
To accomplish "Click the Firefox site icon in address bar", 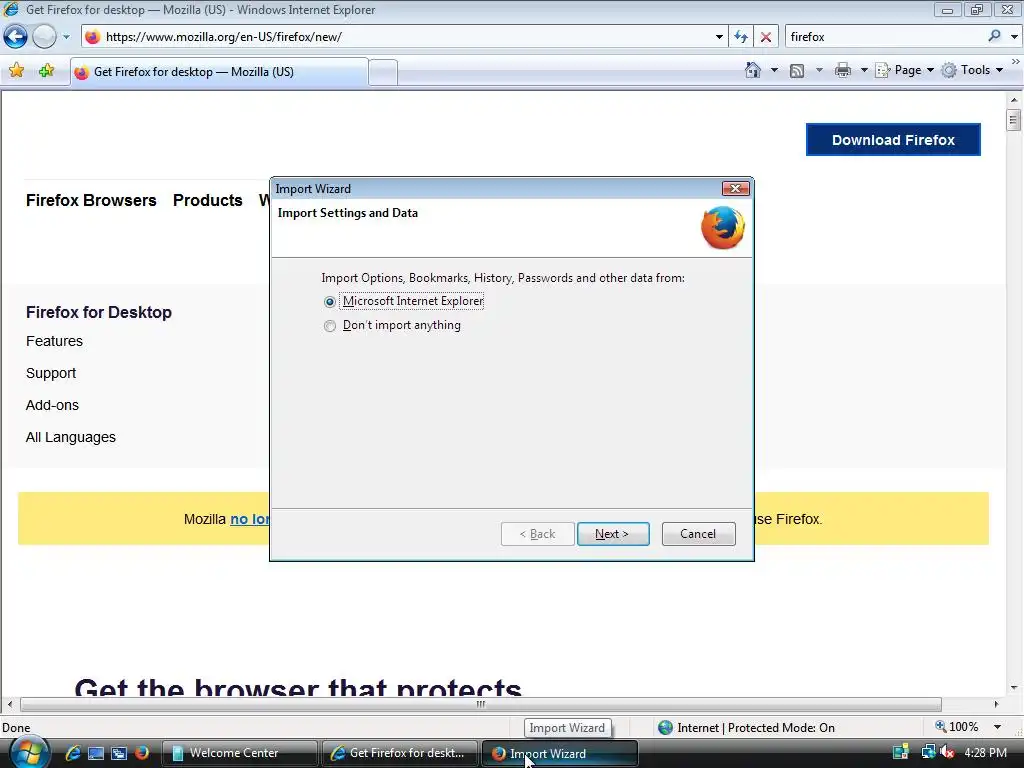I will 93,37.
